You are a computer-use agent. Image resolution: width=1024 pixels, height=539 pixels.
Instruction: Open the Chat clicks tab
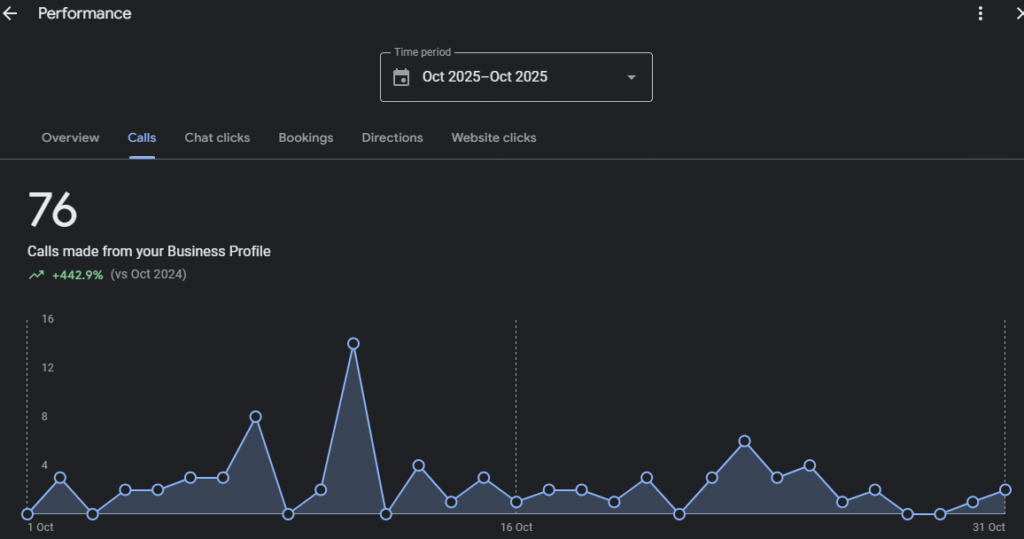tap(217, 138)
